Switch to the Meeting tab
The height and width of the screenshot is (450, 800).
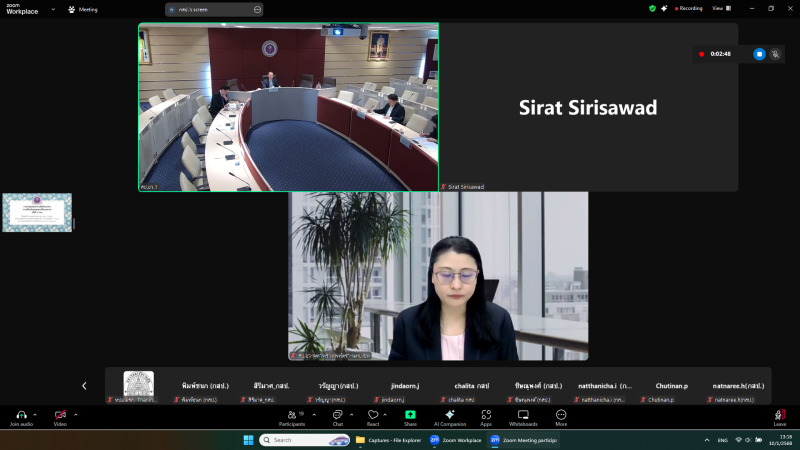[83, 9]
